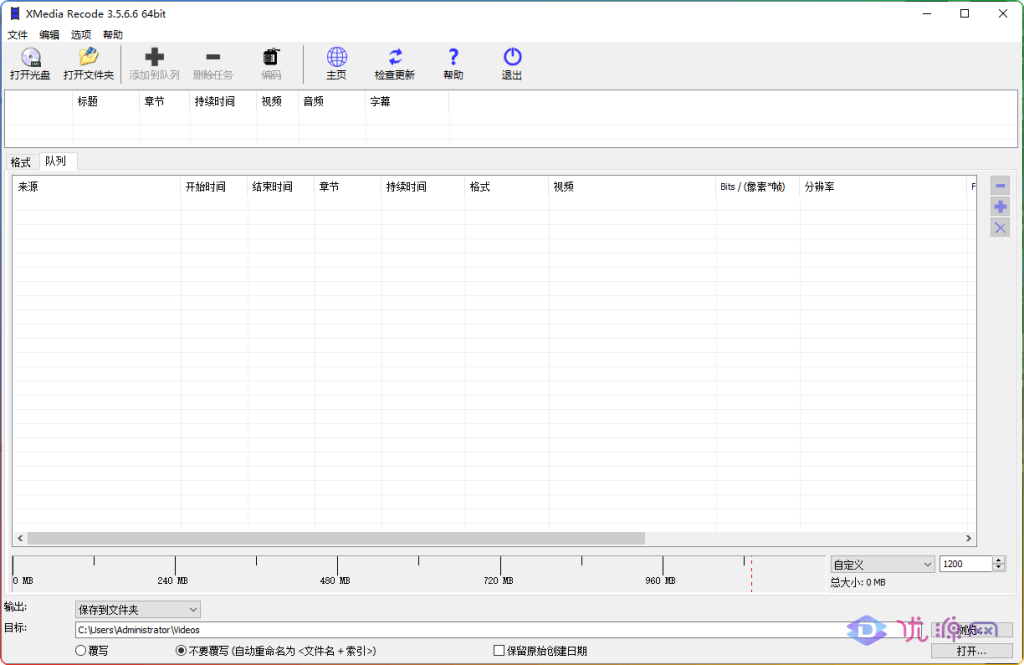Click the 开始时间 column header

tap(214, 187)
